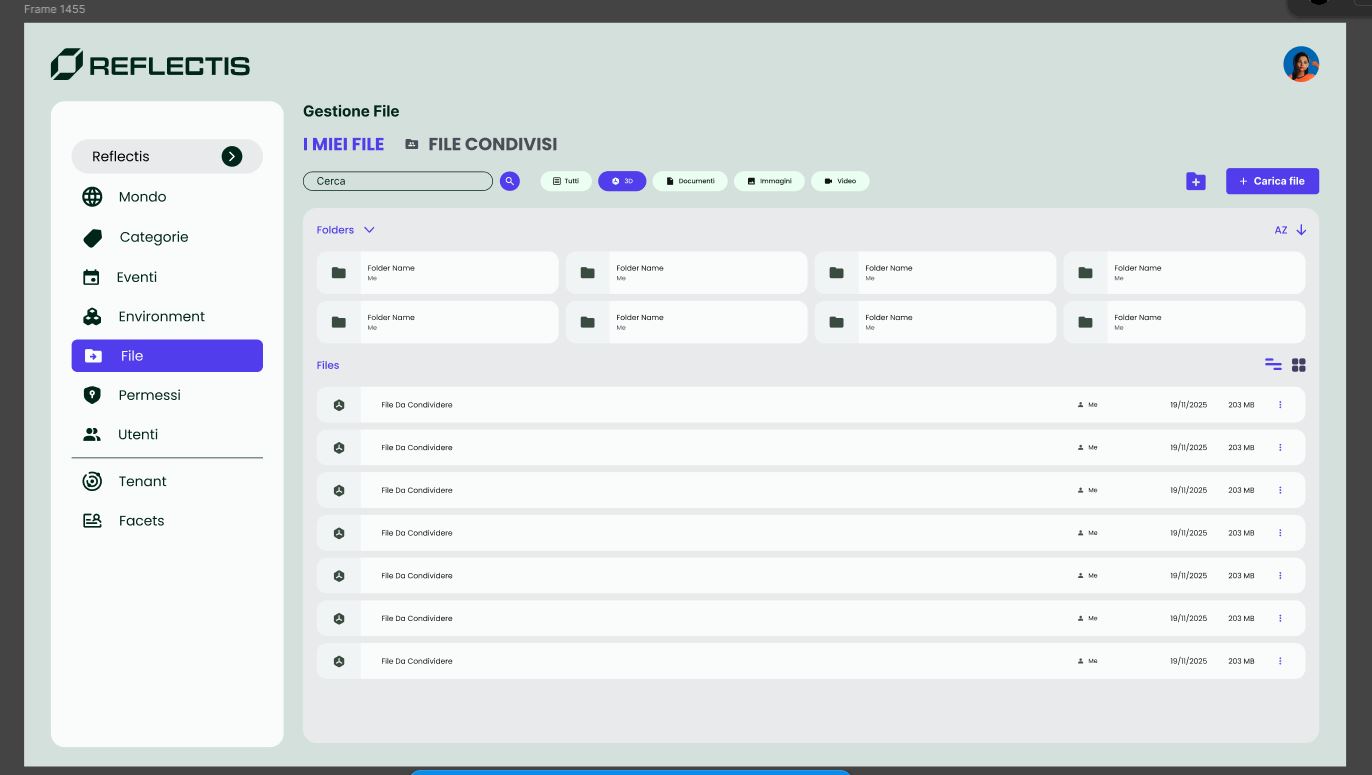Click the new folder icon
This screenshot has height=775, width=1372.
tap(1195, 181)
